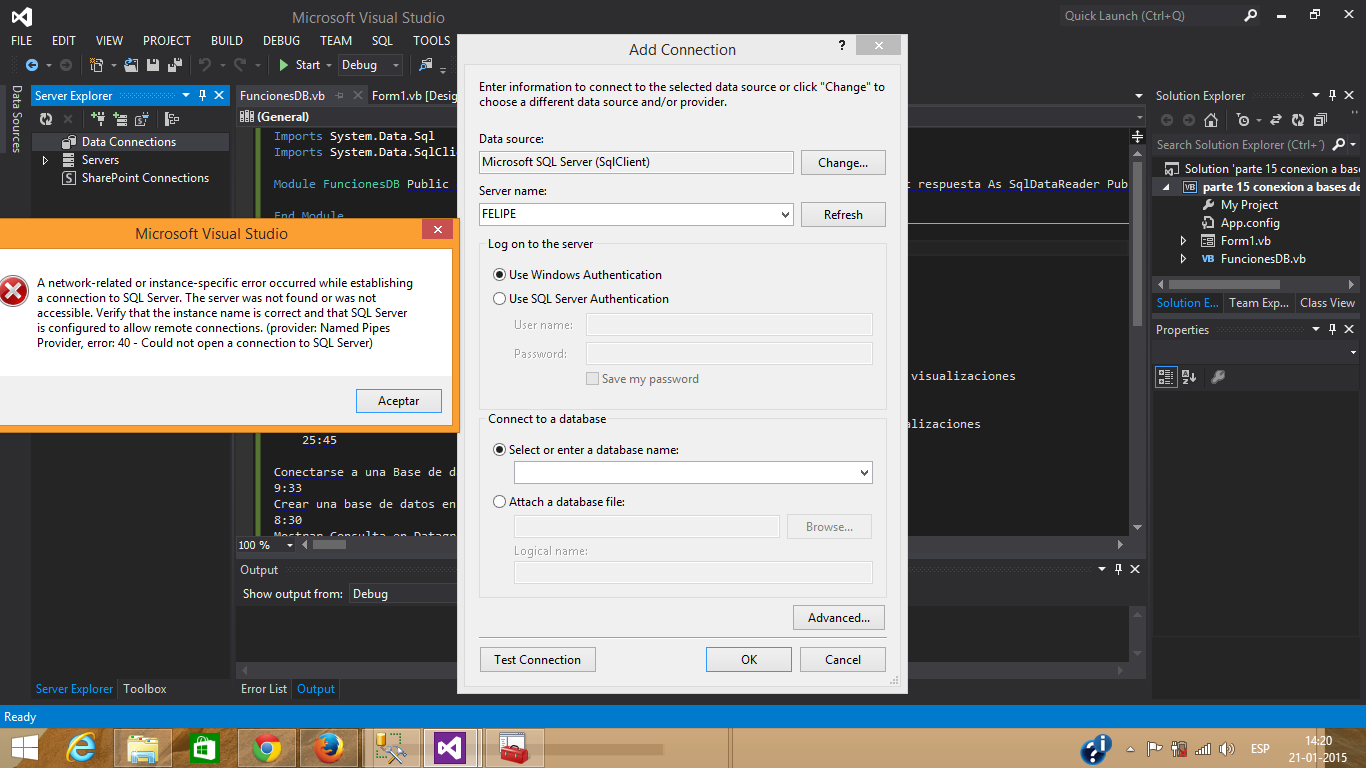Viewport: 1366px width, 768px height.
Task: Click the Connect to Server icon in Server Explorer
Action: (120, 119)
